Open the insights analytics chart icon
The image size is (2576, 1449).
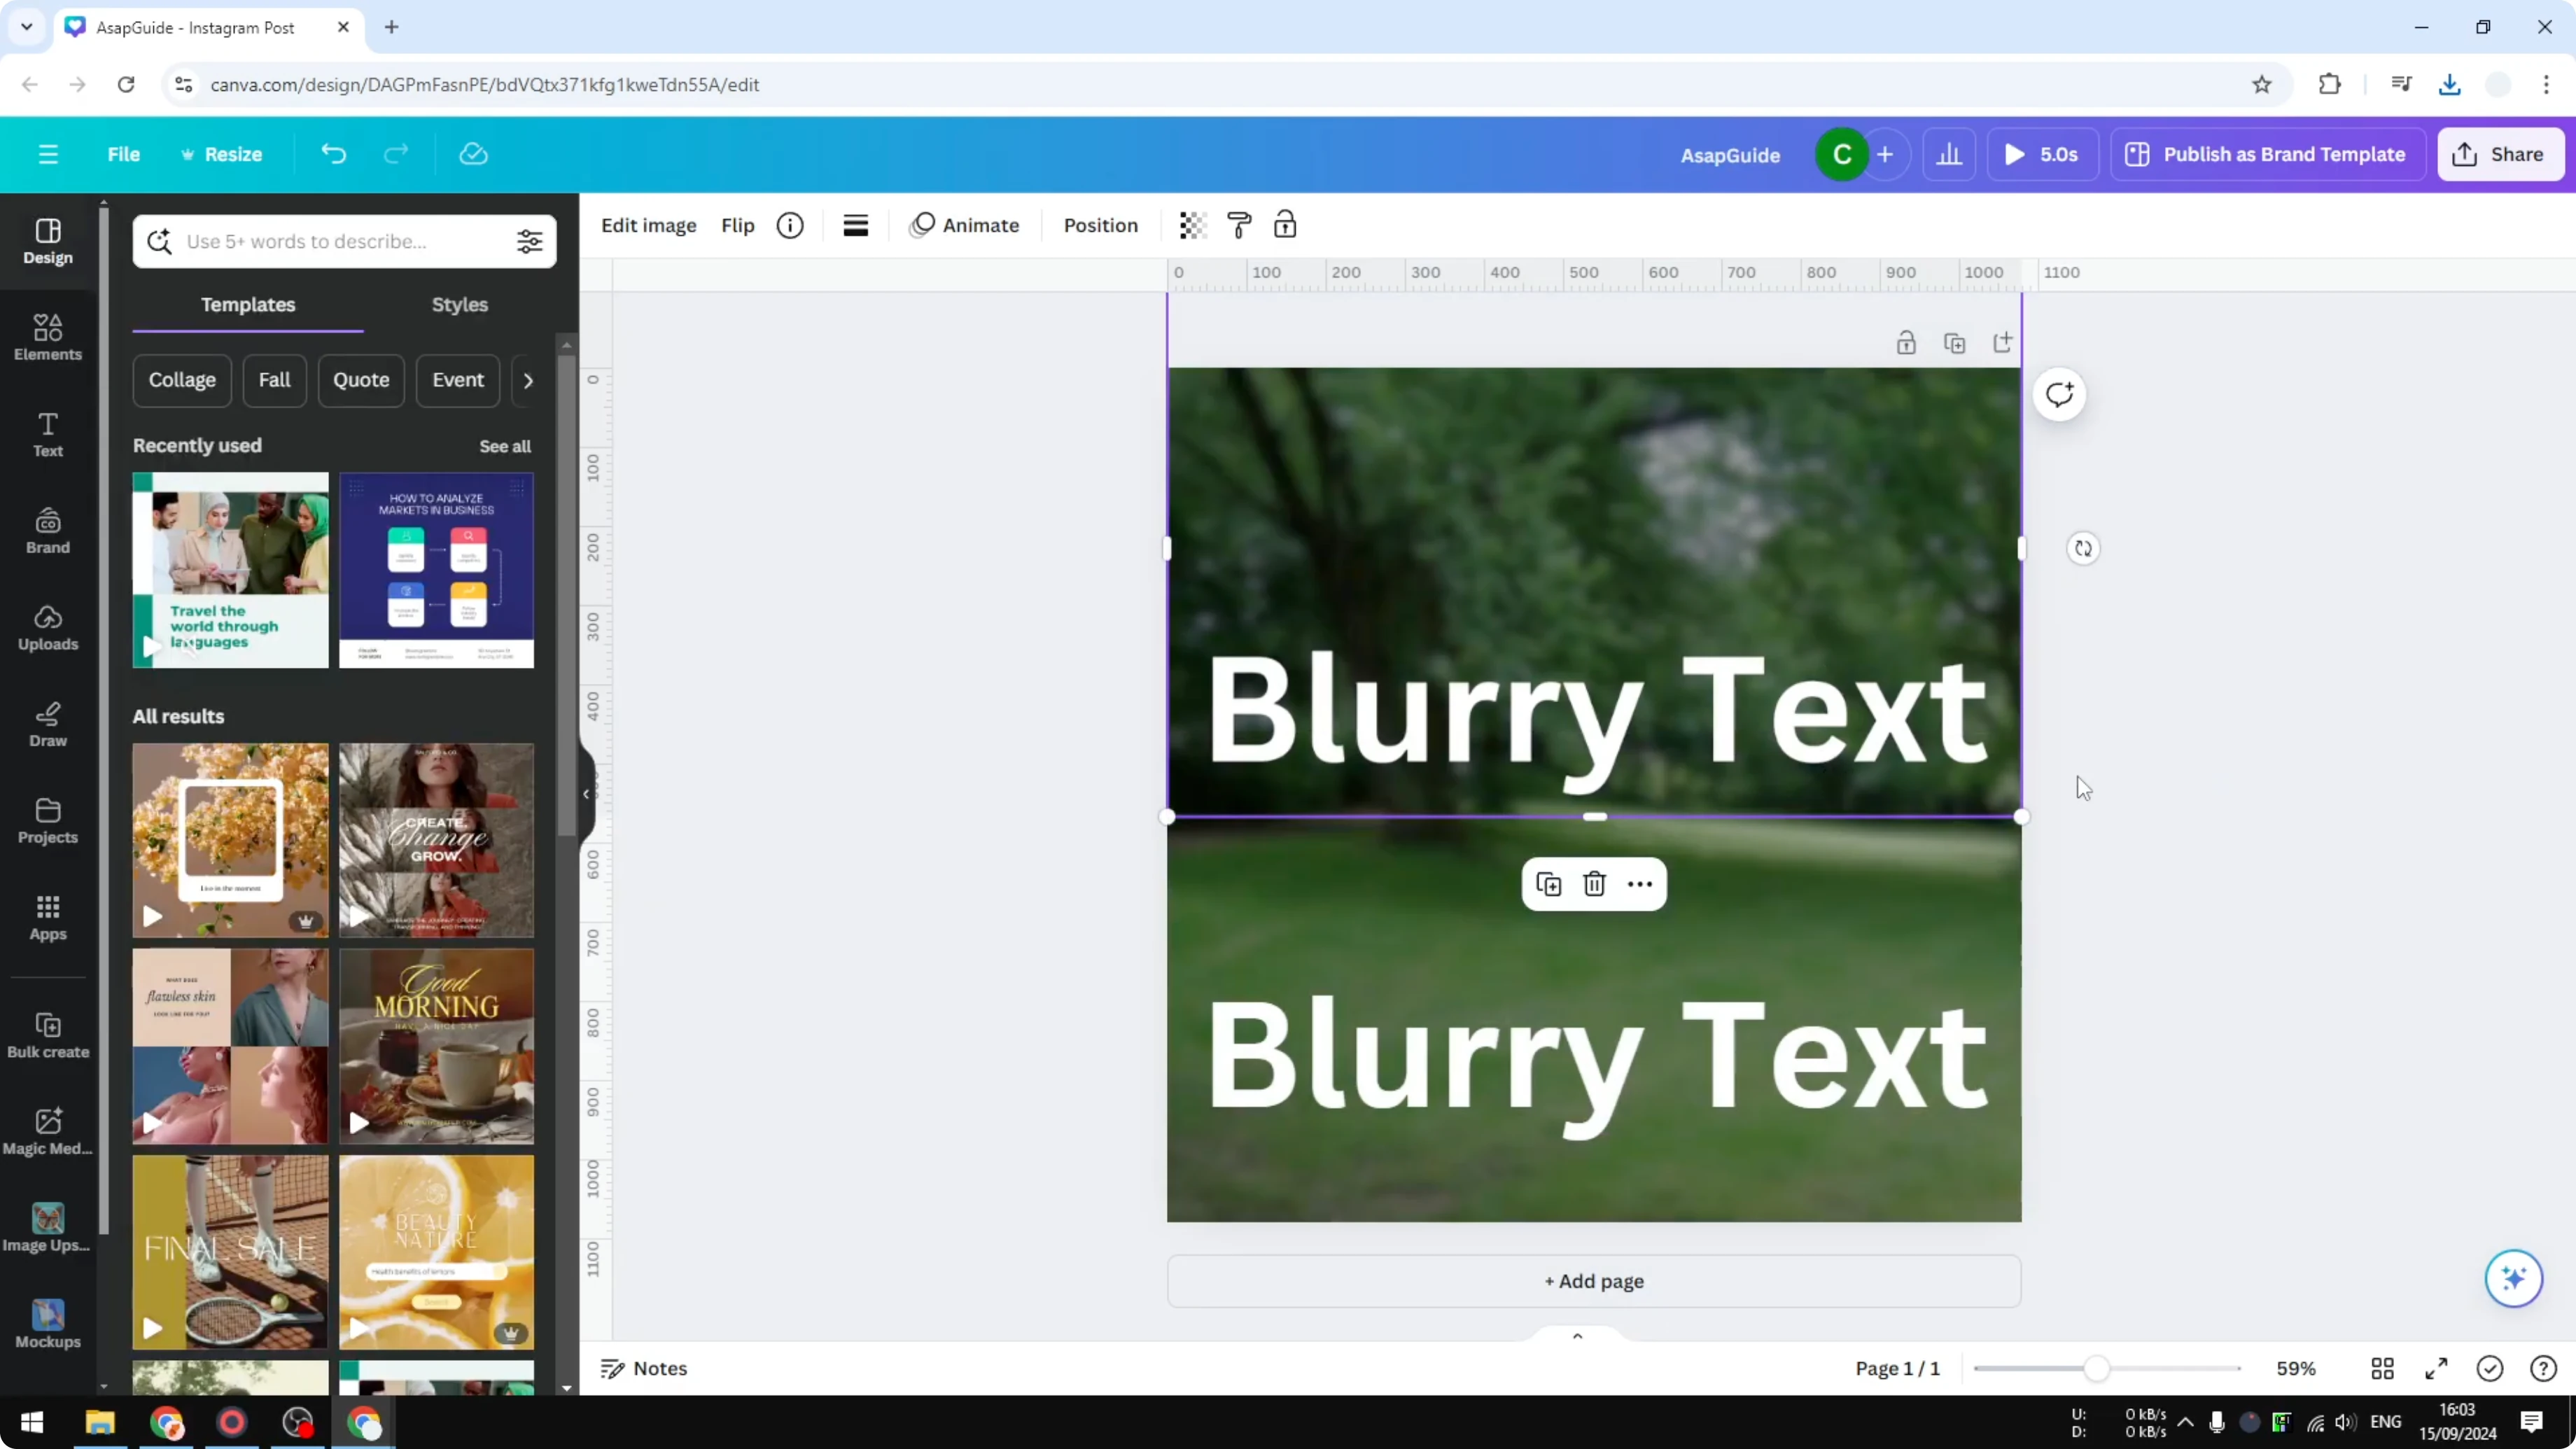[x=1949, y=154]
